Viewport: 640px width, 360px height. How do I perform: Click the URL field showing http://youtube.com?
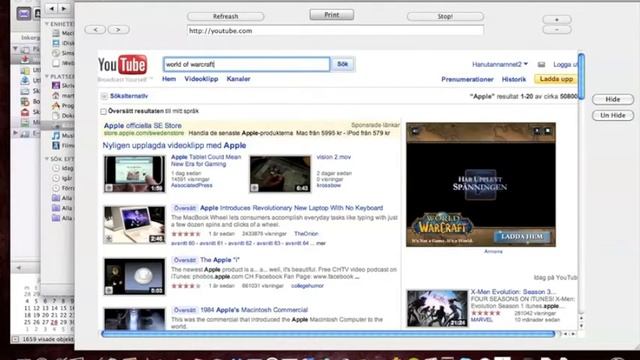336,31
